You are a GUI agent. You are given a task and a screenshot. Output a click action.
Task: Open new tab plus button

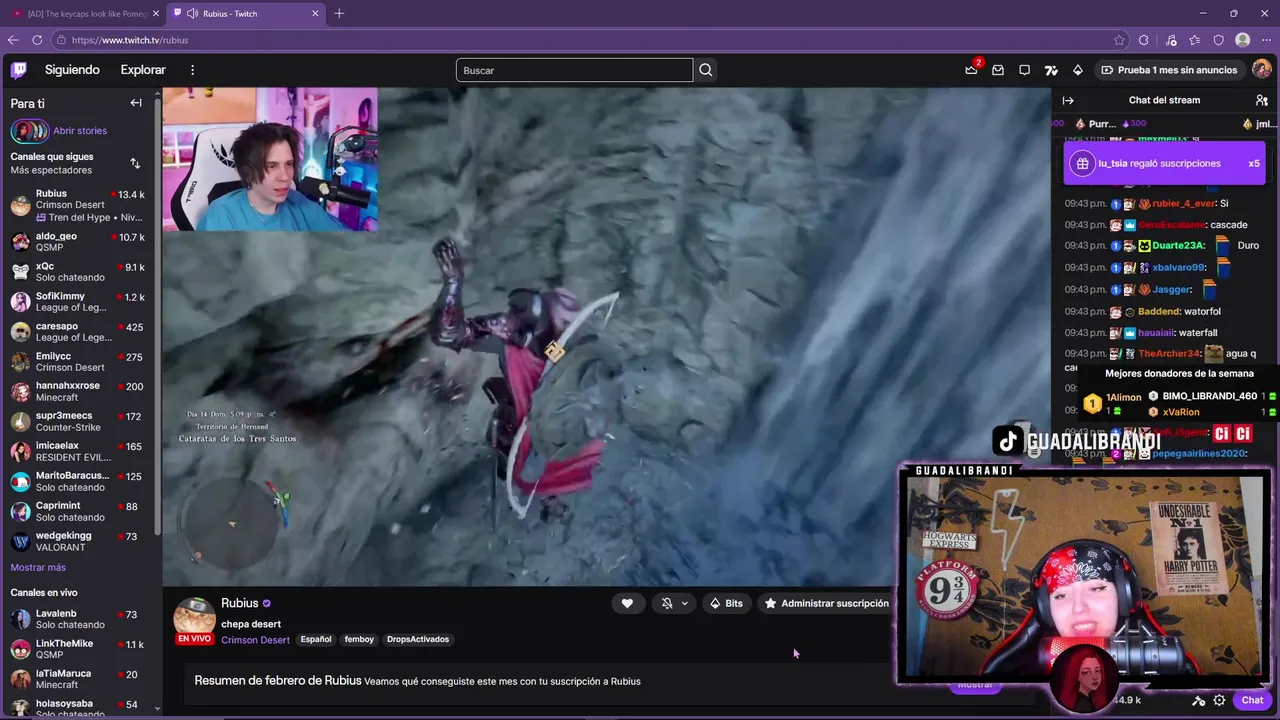pyautogui.click(x=339, y=13)
